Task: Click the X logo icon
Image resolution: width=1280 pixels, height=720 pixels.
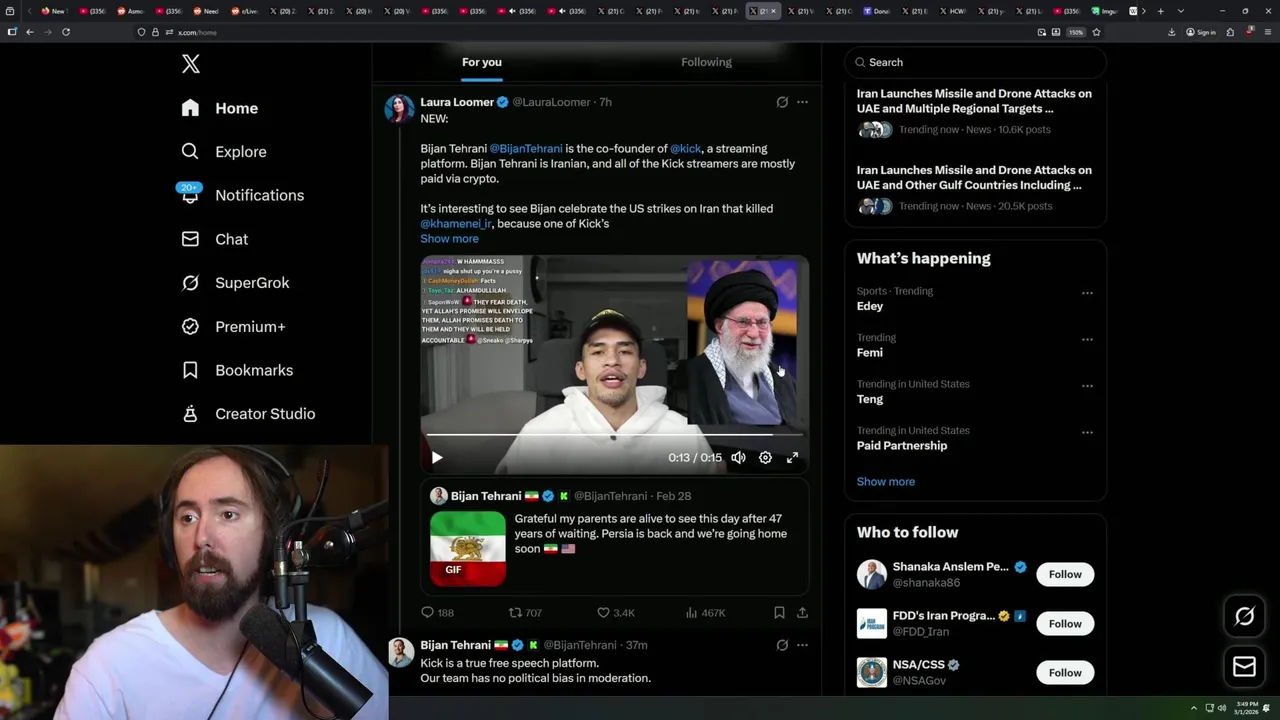Action: click(x=191, y=64)
